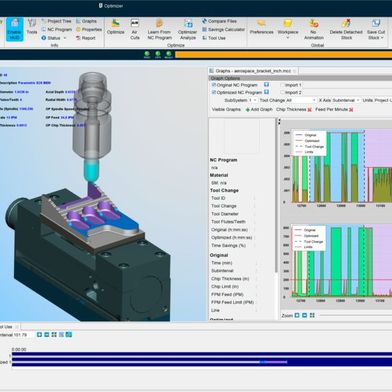Toggle Optimized NC Program checkbox
The image size is (392, 392).
pos(214,92)
